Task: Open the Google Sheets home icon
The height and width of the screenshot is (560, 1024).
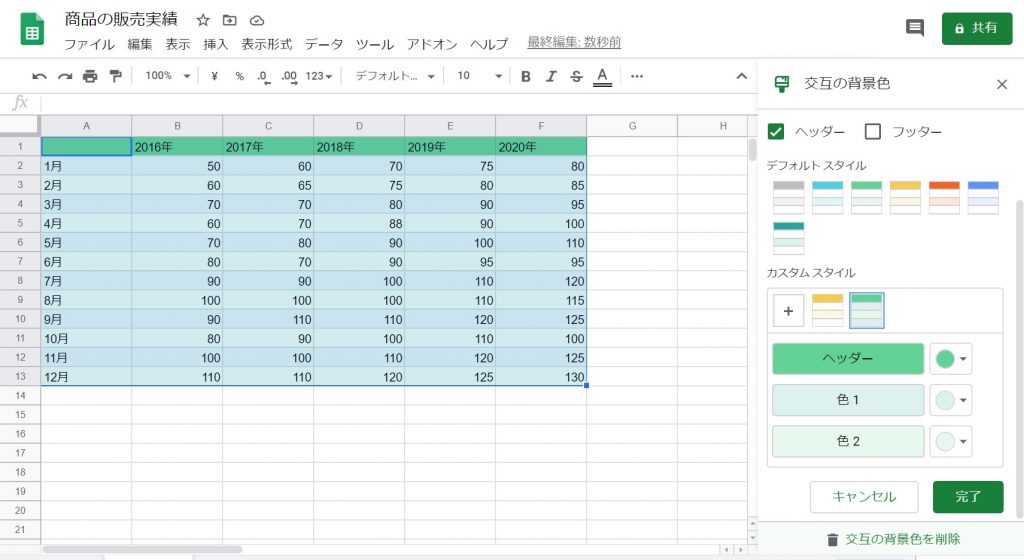Action: pos(32,29)
